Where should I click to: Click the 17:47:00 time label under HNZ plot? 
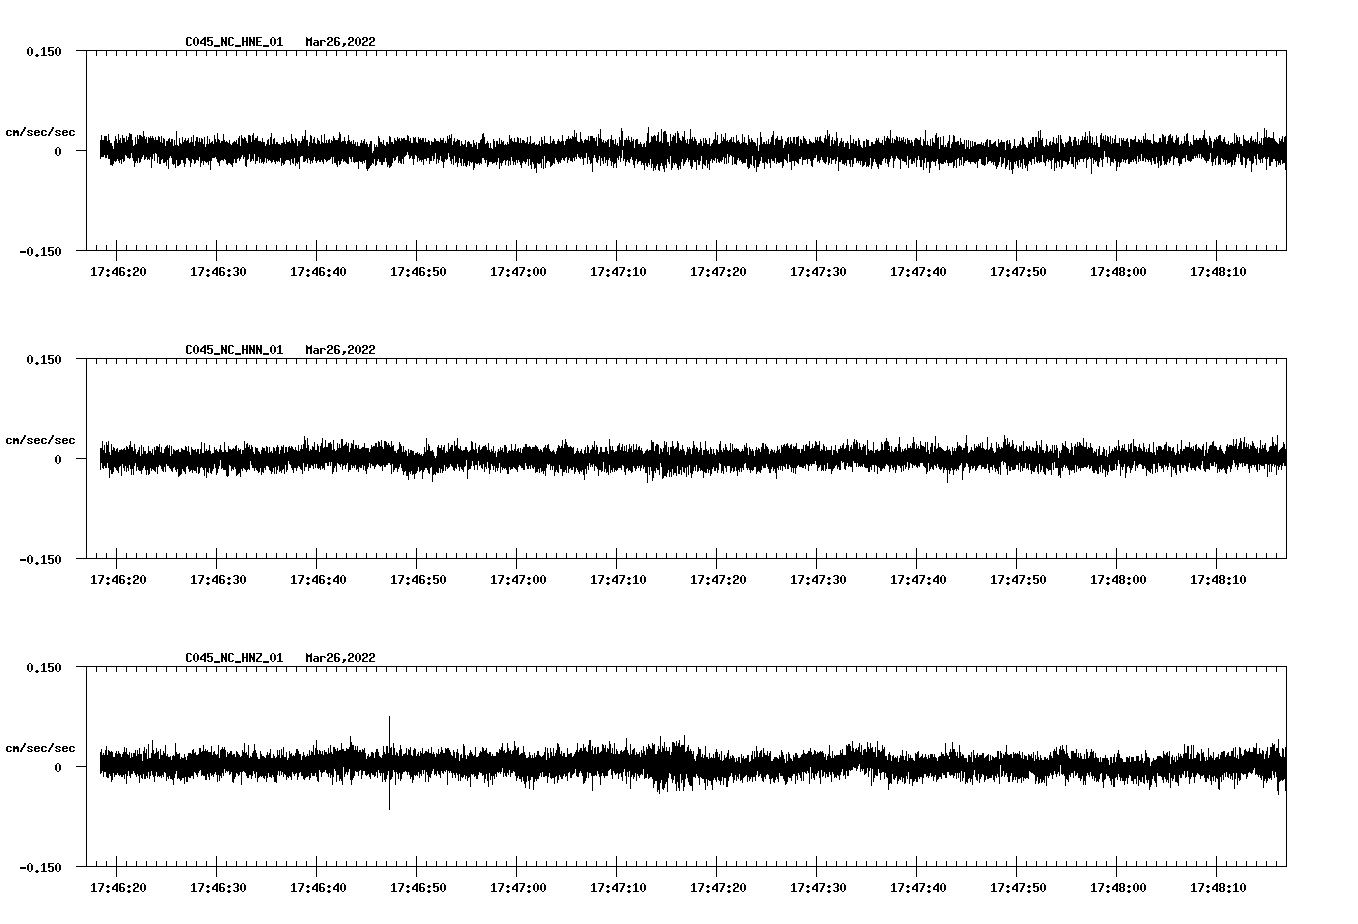tap(518, 888)
